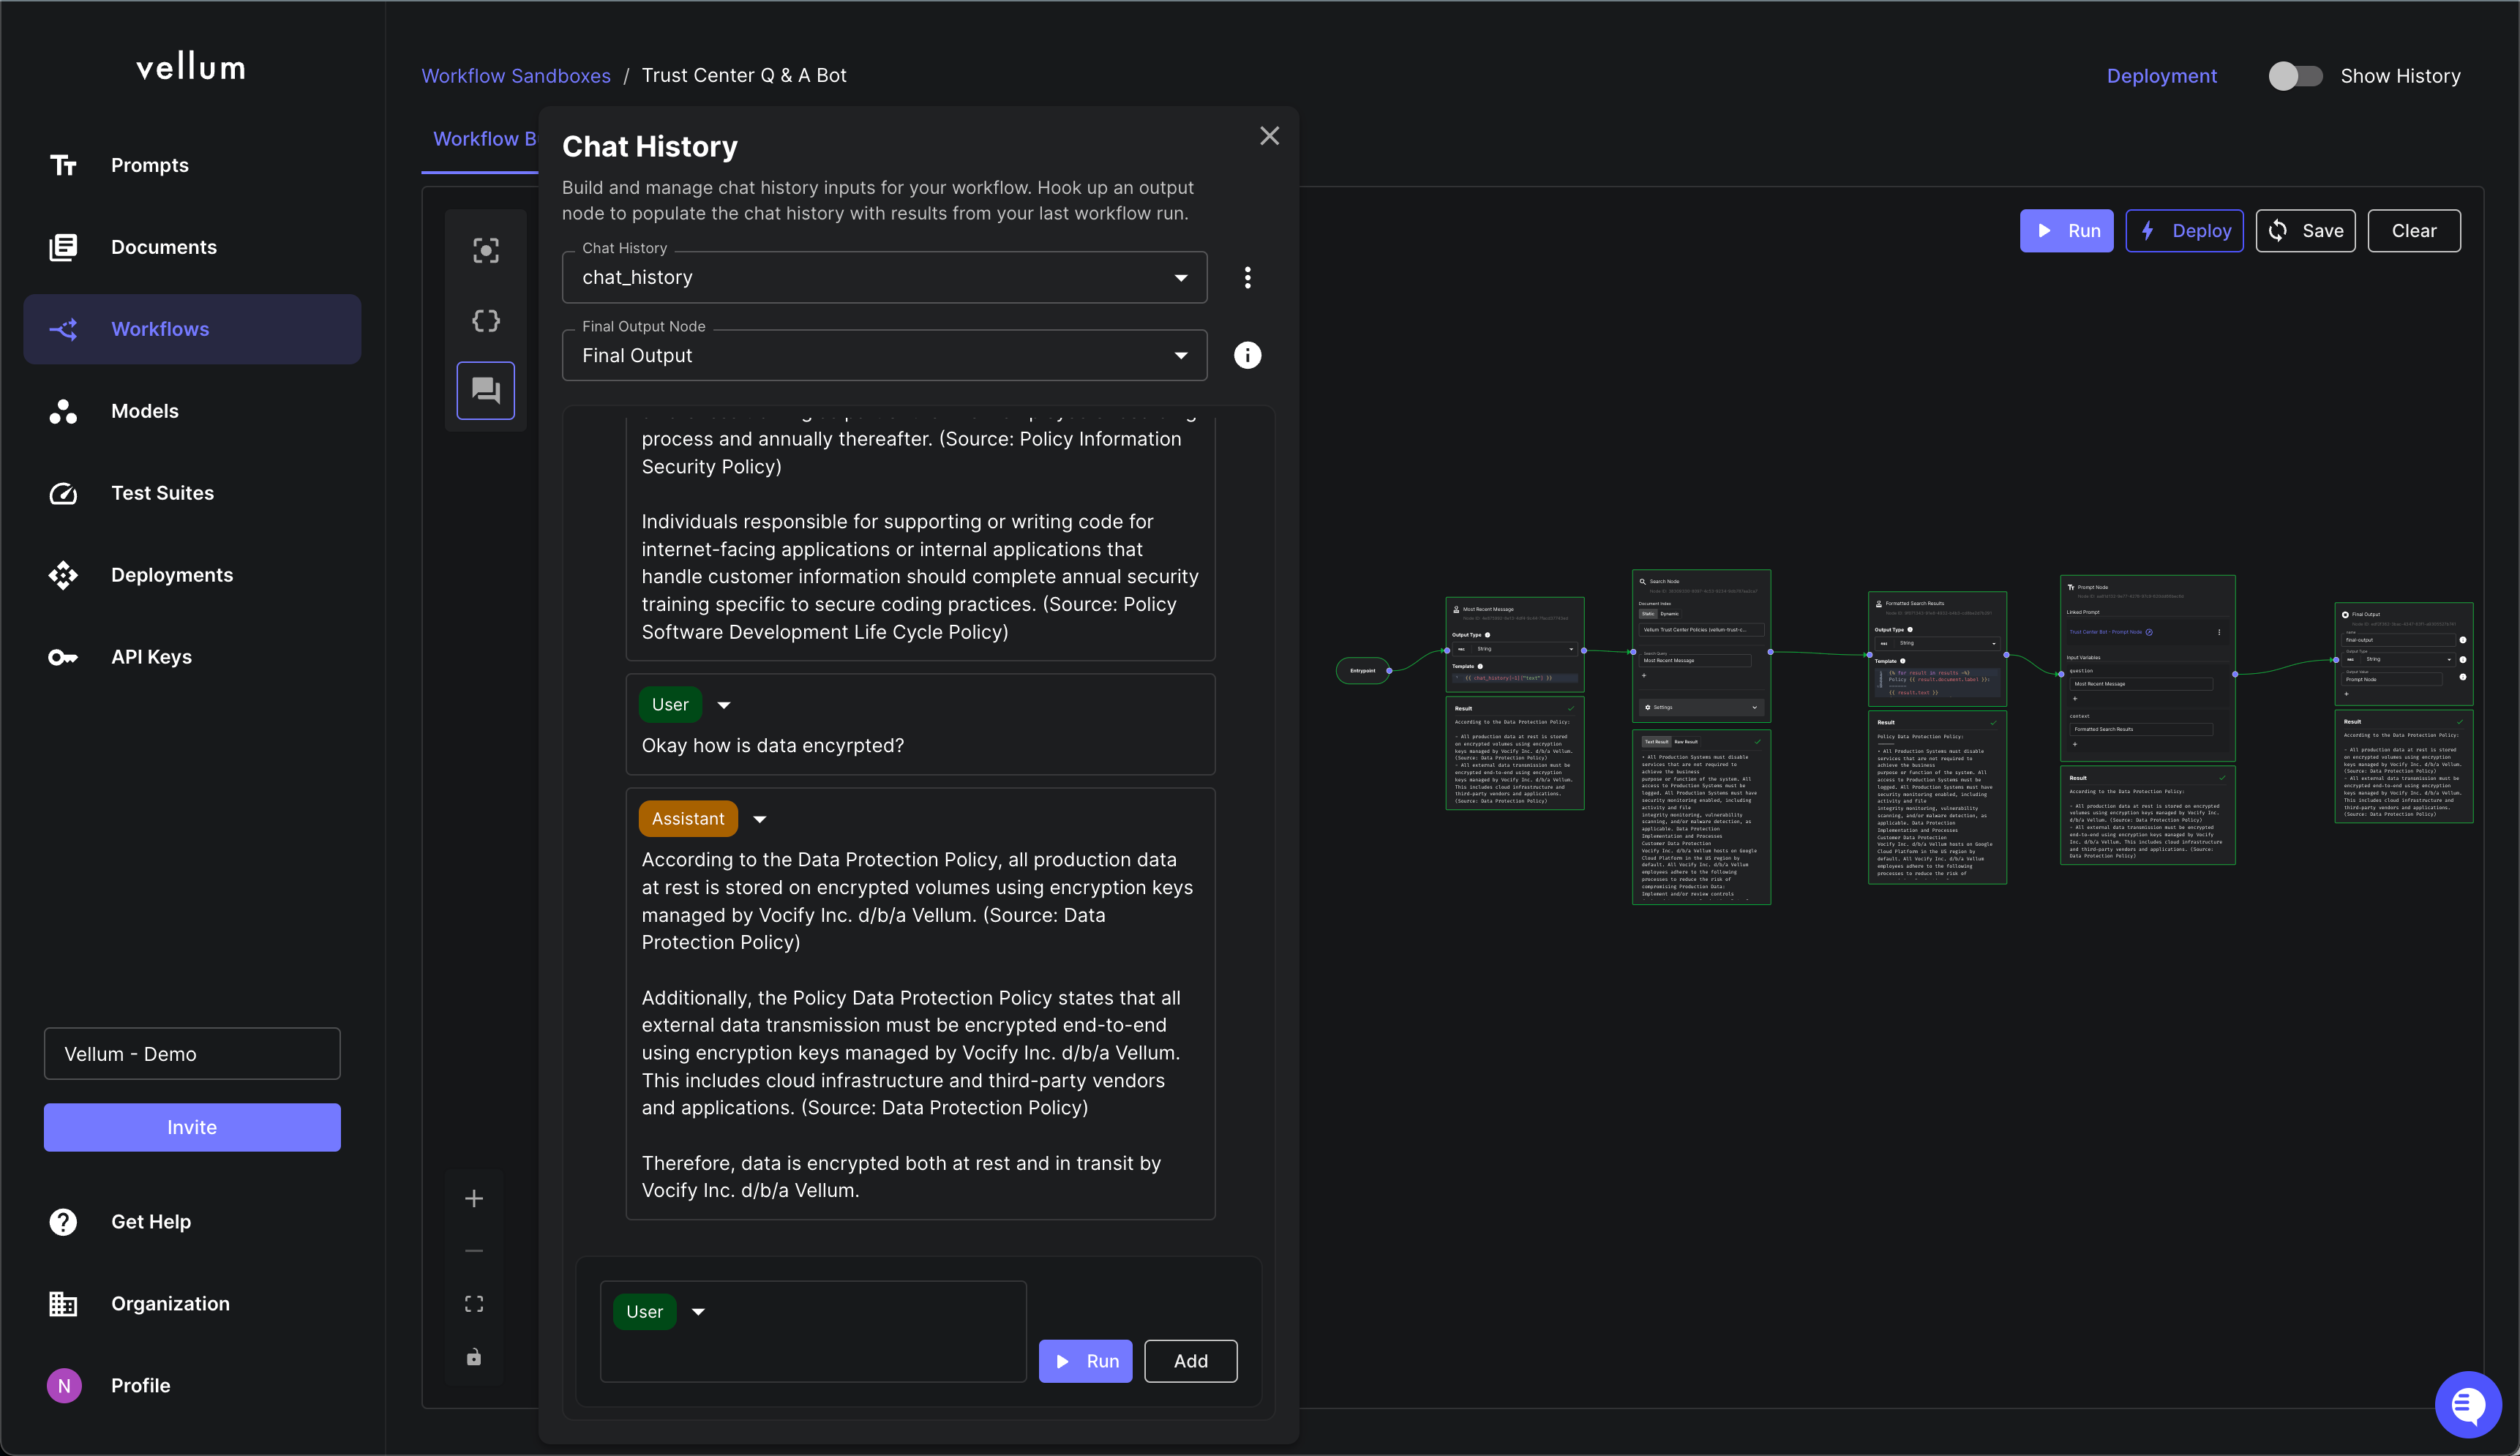Go to Deployments in the sidebar
Image resolution: width=2520 pixels, height=1456 pixels.
[172, 575]
